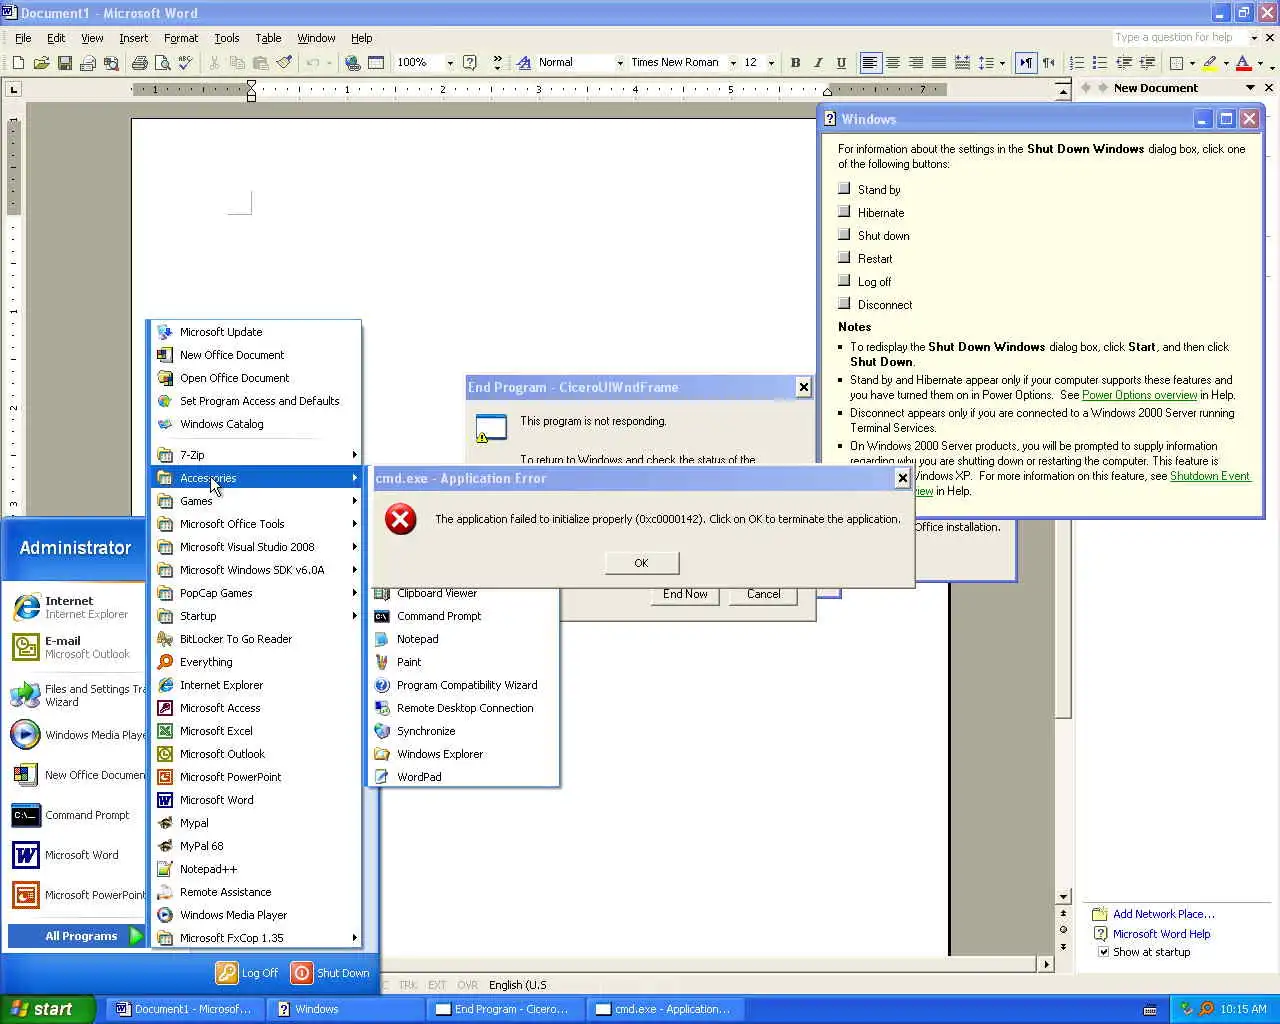Image resolution: width=1280 pixels, height=1024 pixels.
Task: Open Microsoft Excel from All Programs
Action: coord(216,731)
